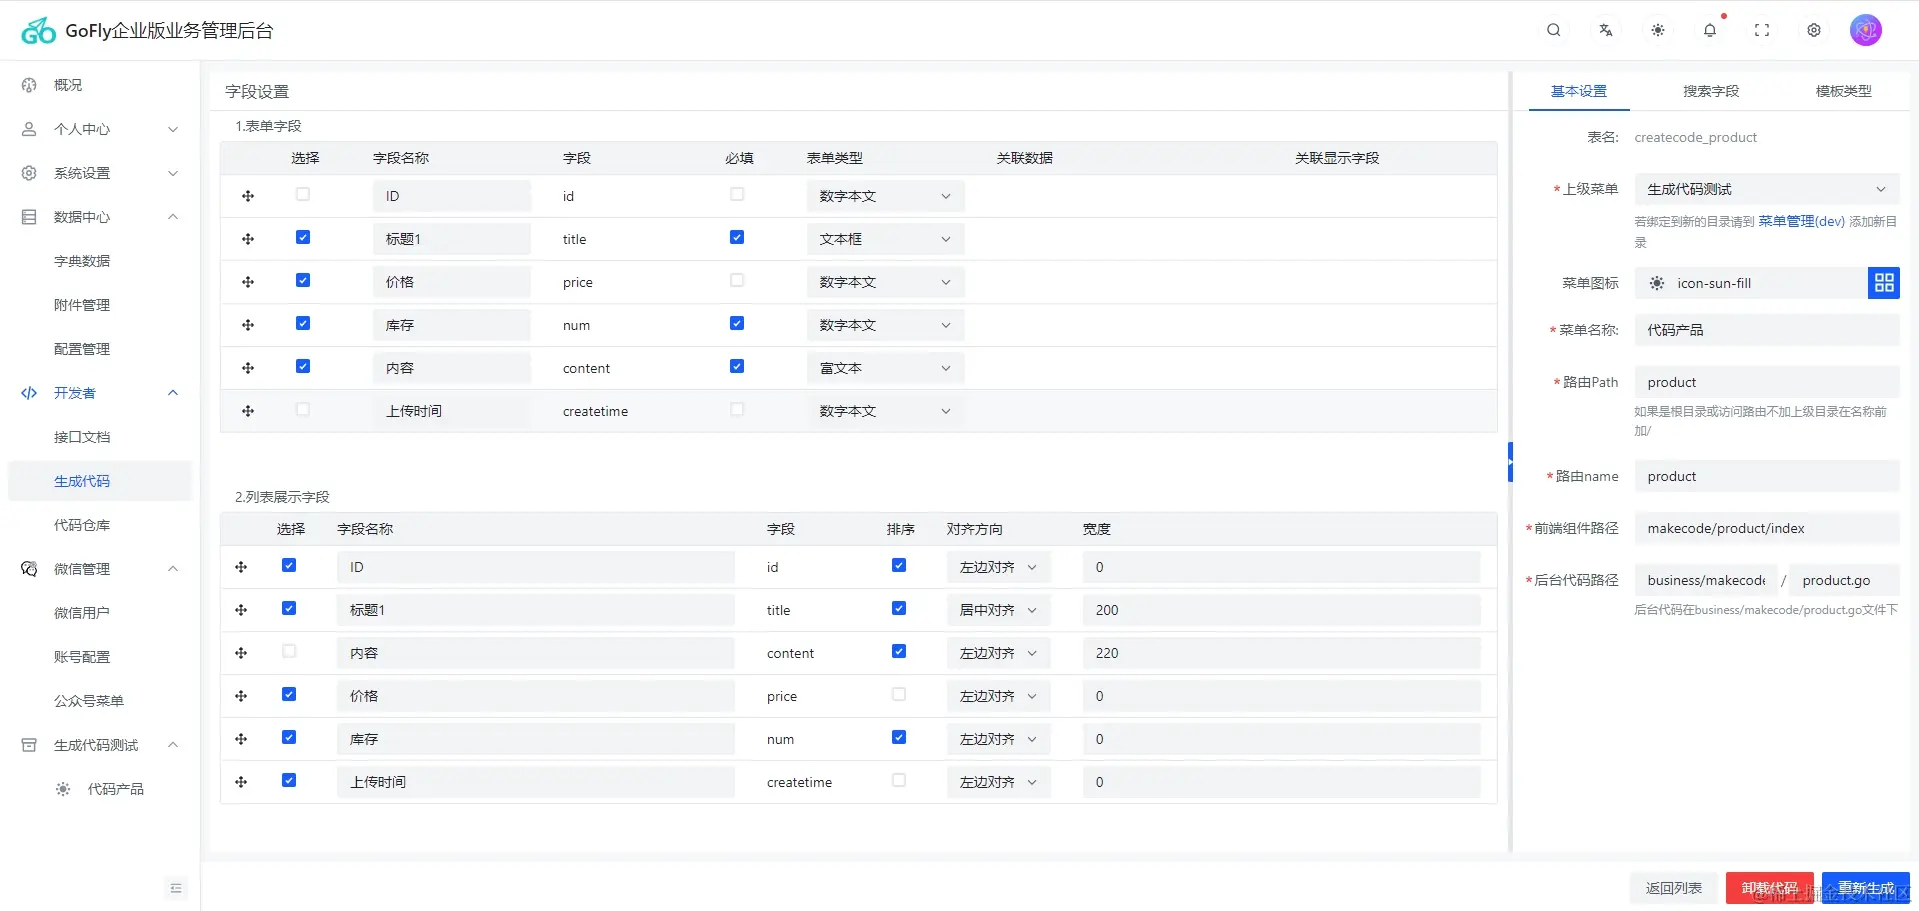Screen dimensions: 1919x911
Task: Click the 菜单名称 input containing 代码产品
Action: click(1767, 330)
